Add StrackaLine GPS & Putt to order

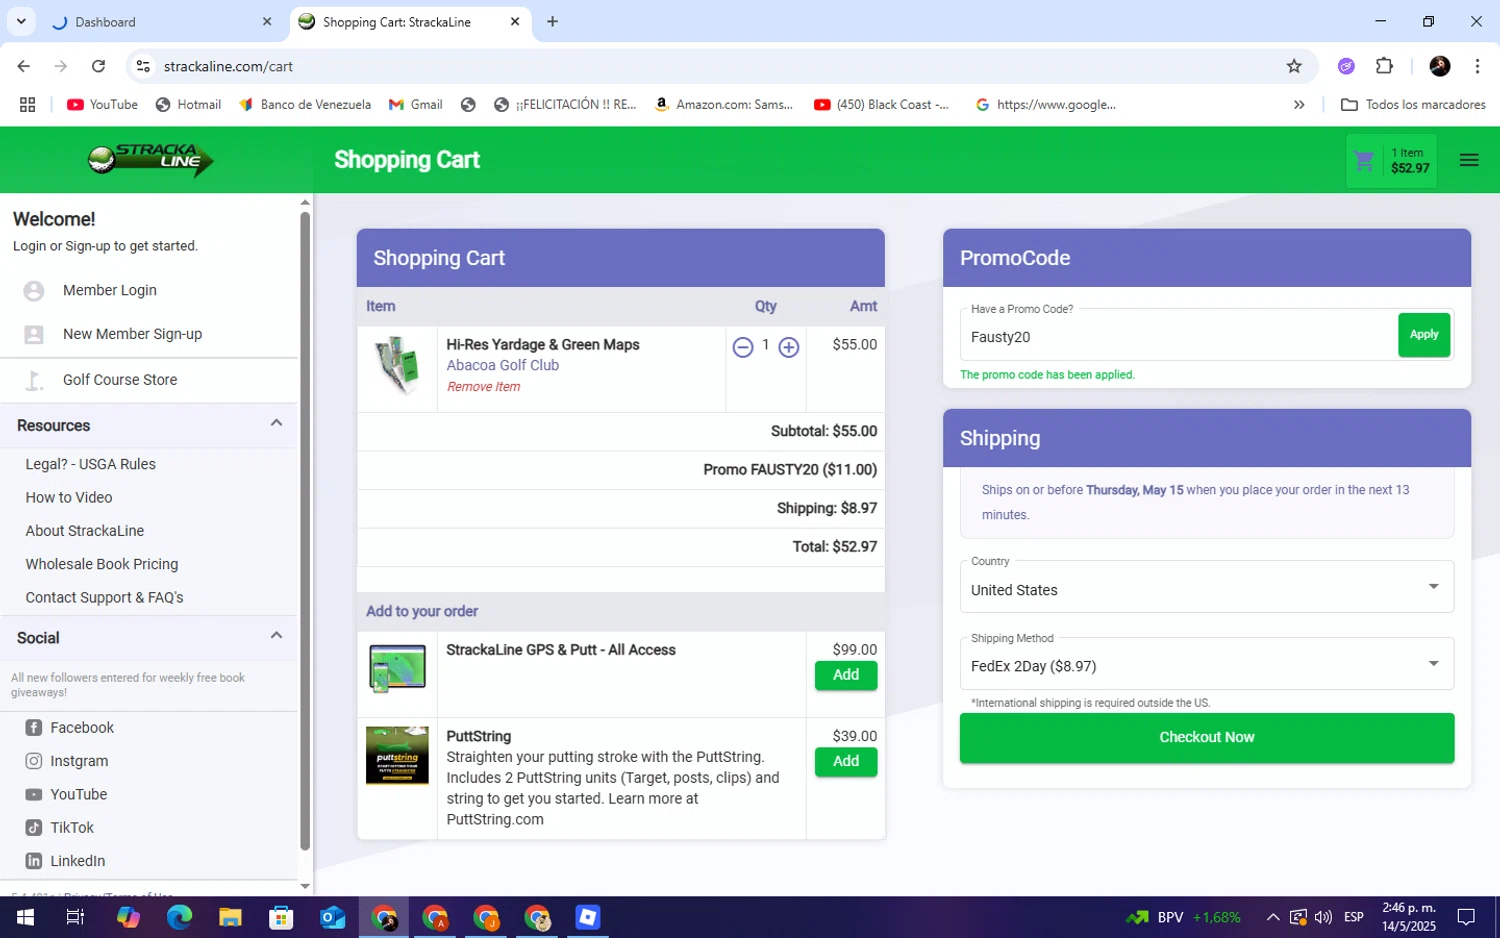[846, 675]
